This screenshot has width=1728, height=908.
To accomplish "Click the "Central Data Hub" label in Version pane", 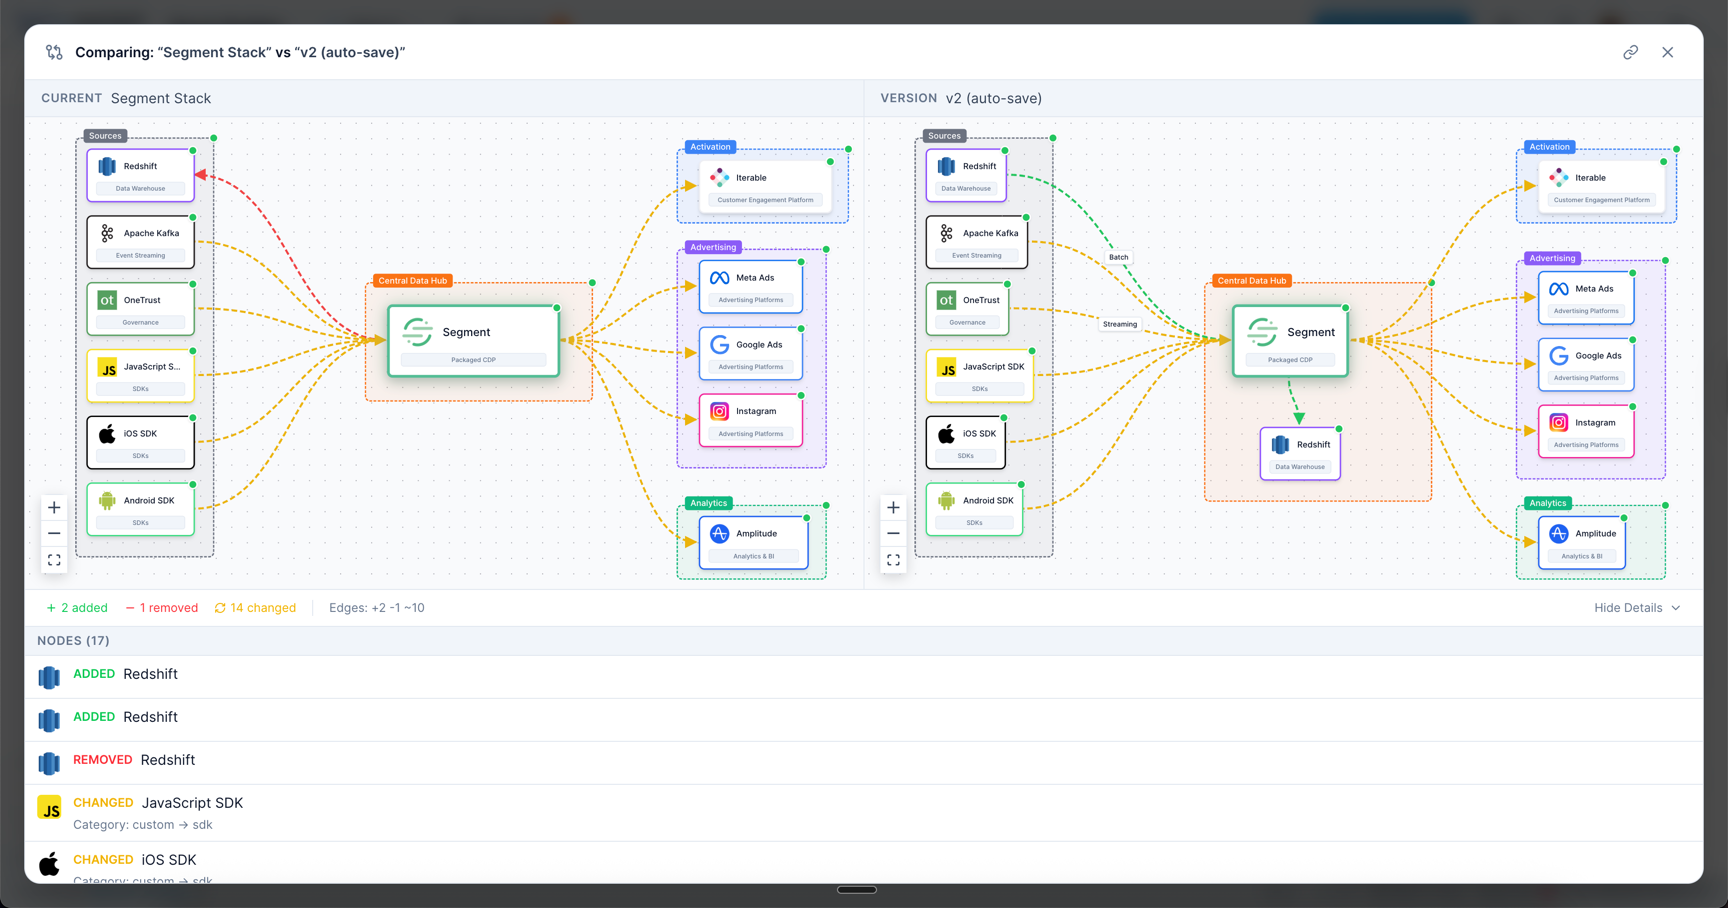I will pos(1251,281).
